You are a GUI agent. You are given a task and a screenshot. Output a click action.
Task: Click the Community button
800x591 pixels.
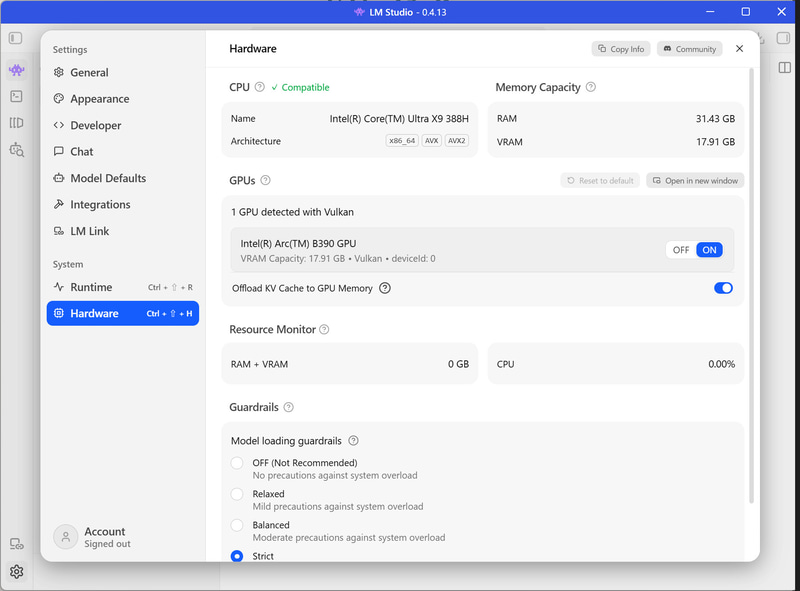click(x=690, y=49)
